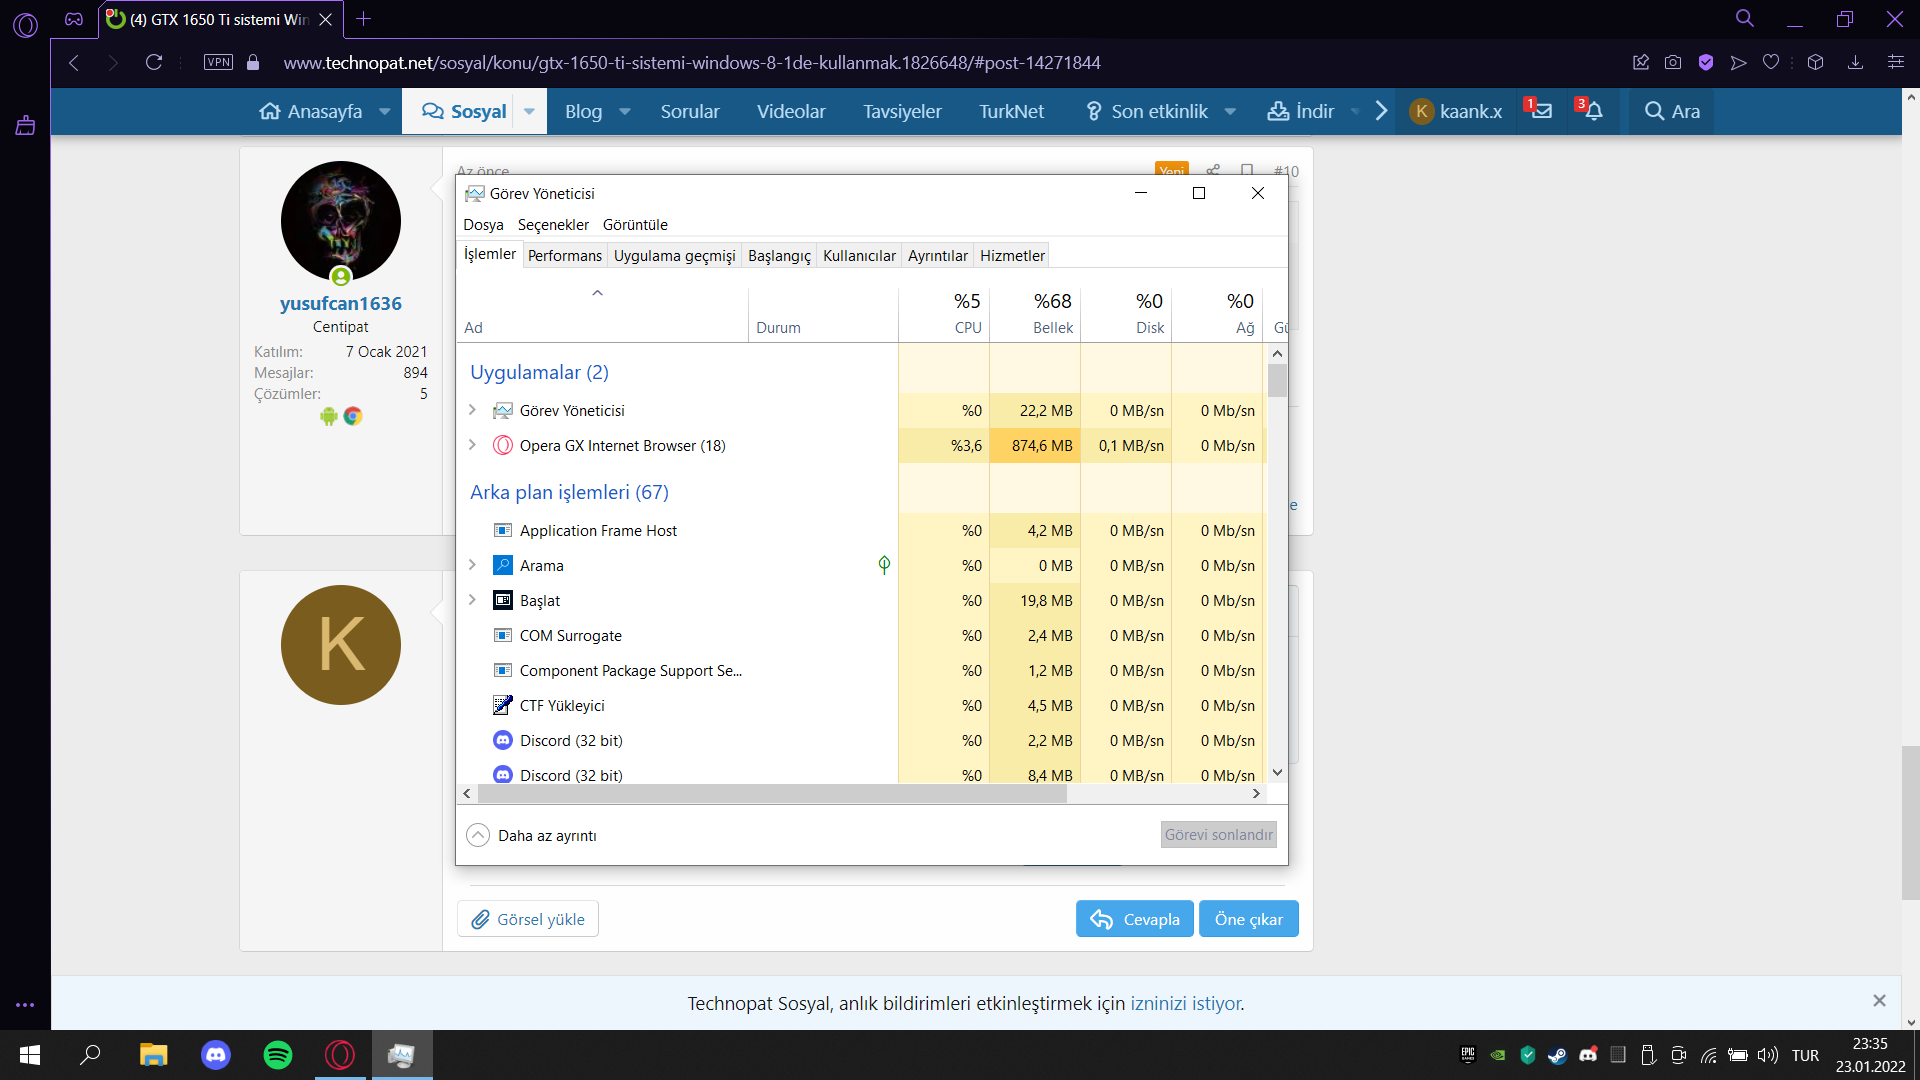This screenshot has width=1920, height=1080.
Task: Switch to the Performans tab
Action: (x=564, y=256)
